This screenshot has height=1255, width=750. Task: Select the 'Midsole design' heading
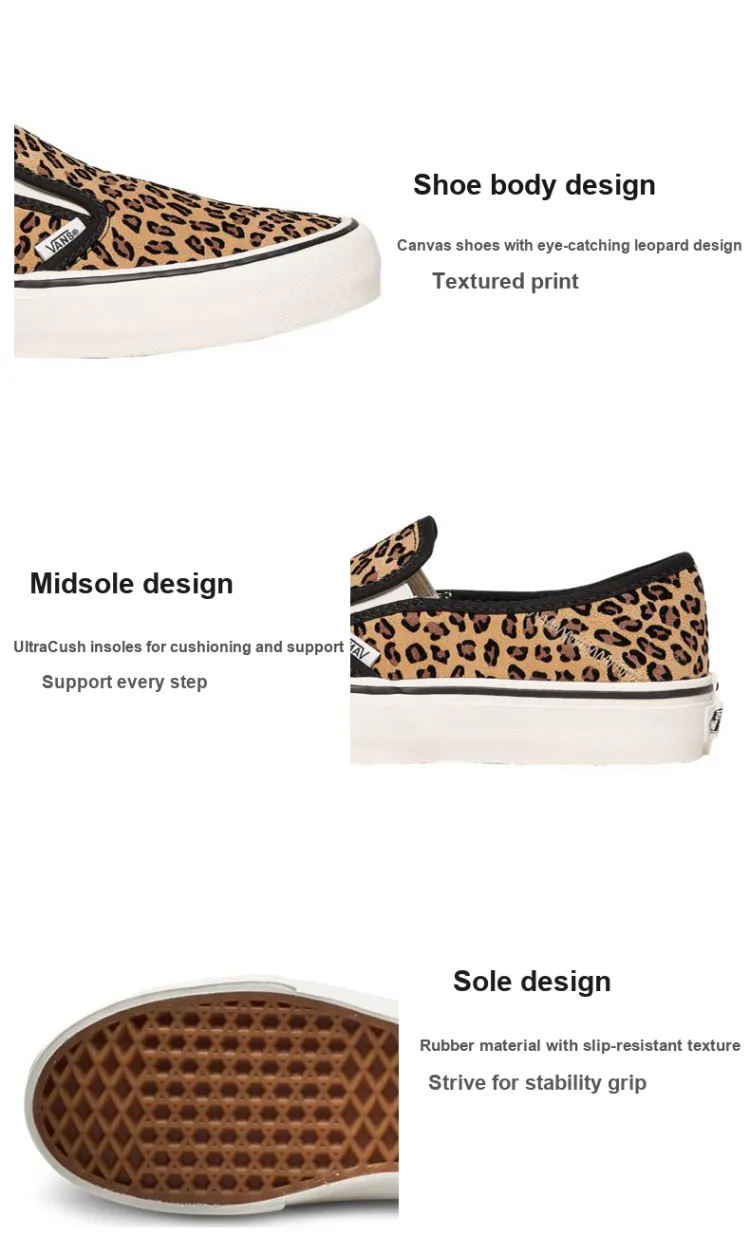pos(131,584)
